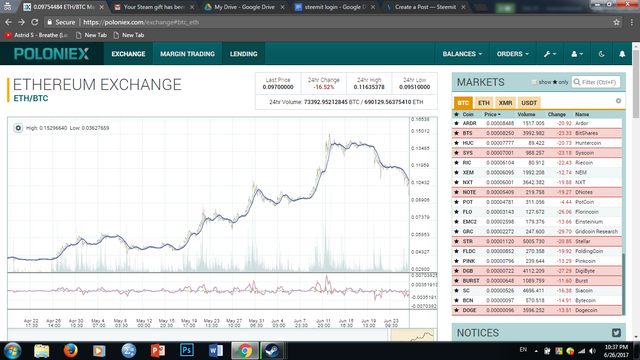This screenshot has width=640, height=360.
Task: Open Chrome menu three dots
Action: pos(631,22)
